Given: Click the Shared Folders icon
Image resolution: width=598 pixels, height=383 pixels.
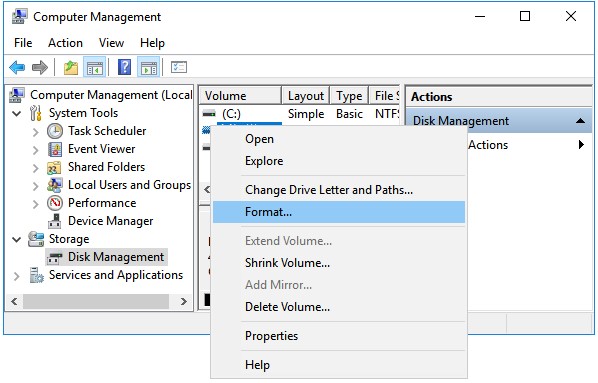Looking at the screenshot, I should tap(55, 167).
